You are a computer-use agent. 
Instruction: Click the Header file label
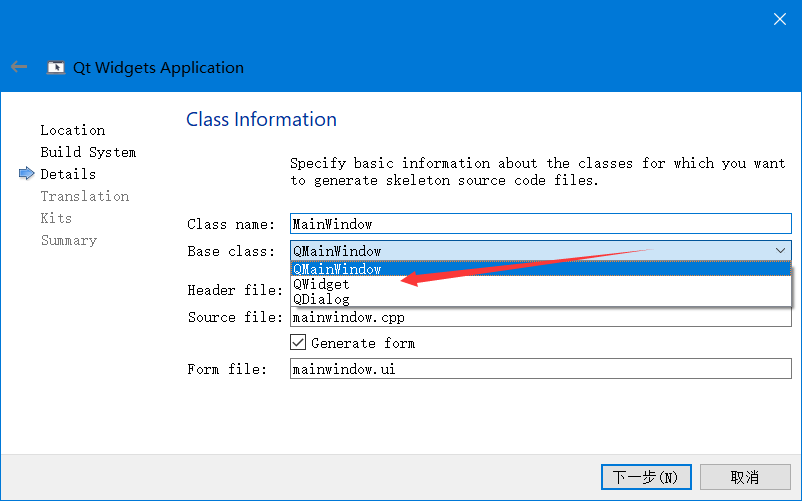click(x=235, y=290)
